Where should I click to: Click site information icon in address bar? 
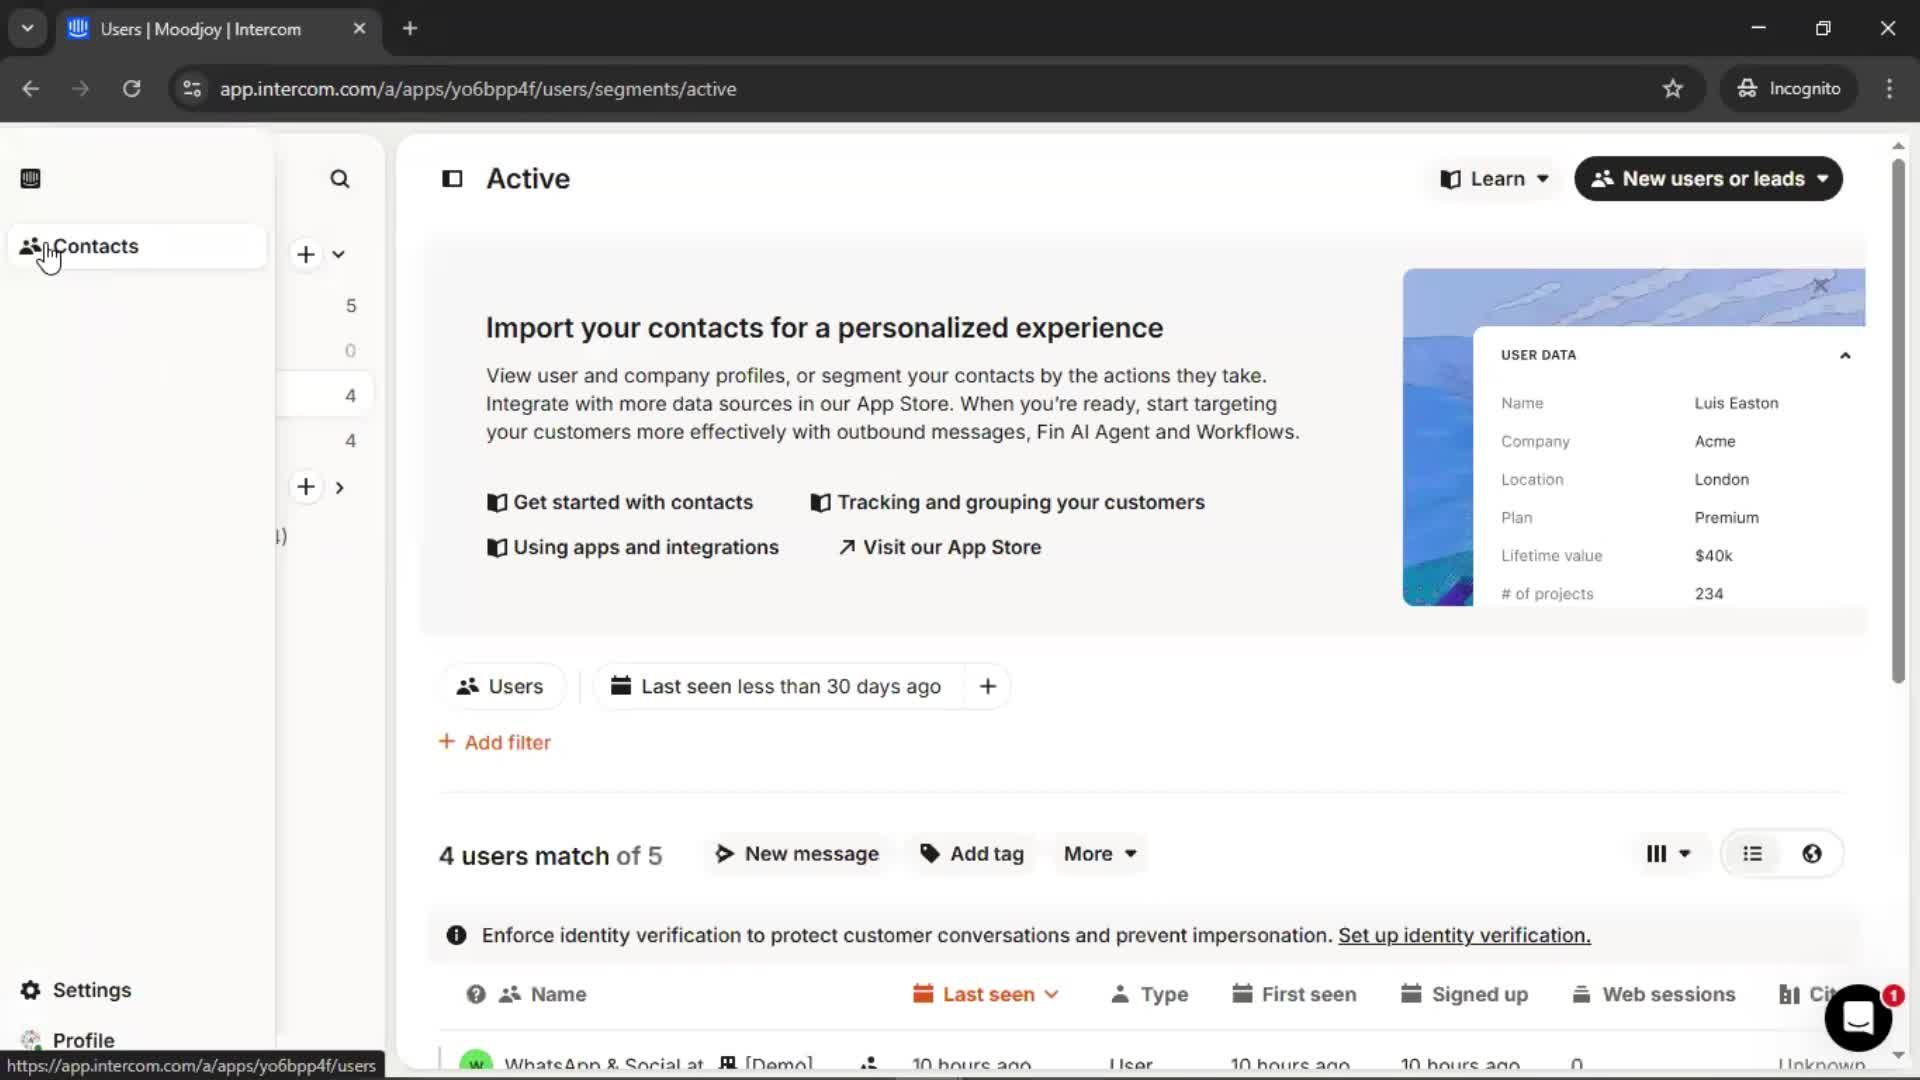(x=192, y=89)
